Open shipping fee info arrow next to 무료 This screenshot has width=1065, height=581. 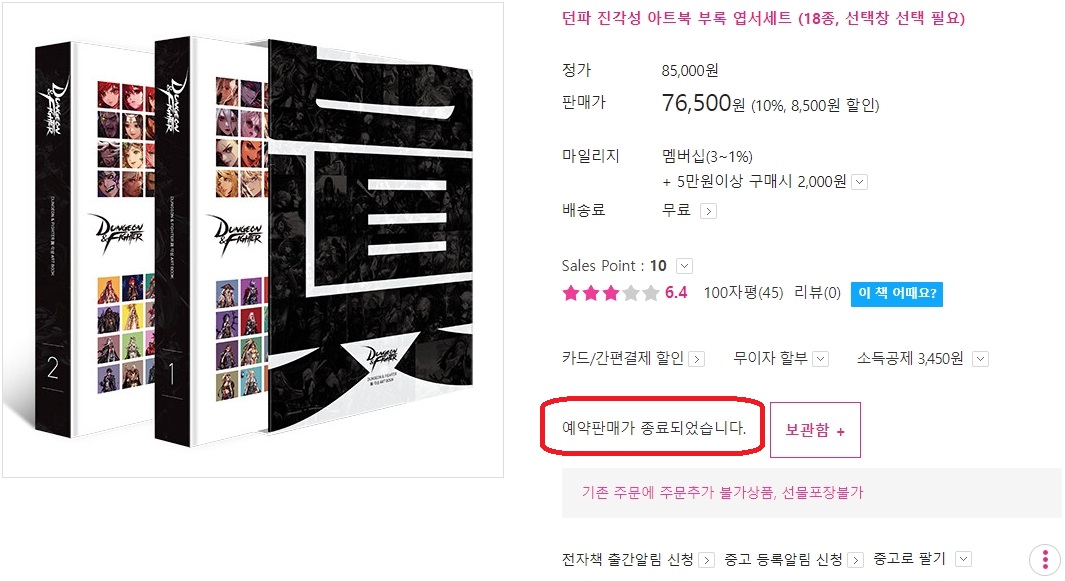tap(708, 211)
